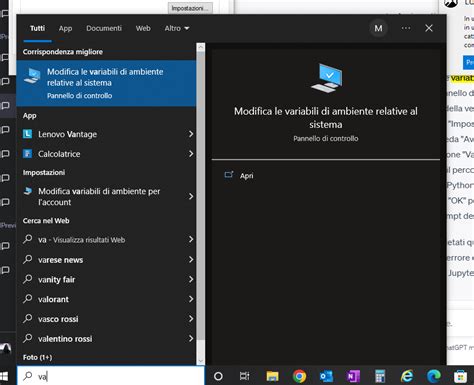
Task: Select 'varese news' web suggestion
Action: tap(106, 259)
